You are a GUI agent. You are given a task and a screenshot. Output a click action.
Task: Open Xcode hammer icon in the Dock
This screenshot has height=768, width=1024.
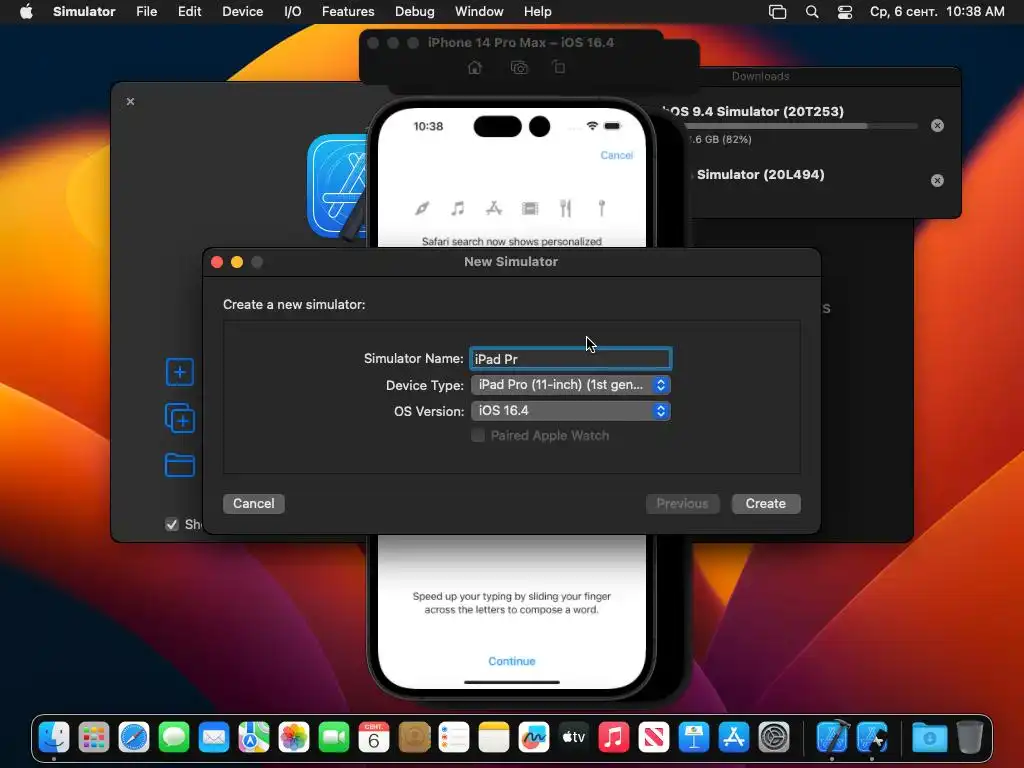pos(833,738)
